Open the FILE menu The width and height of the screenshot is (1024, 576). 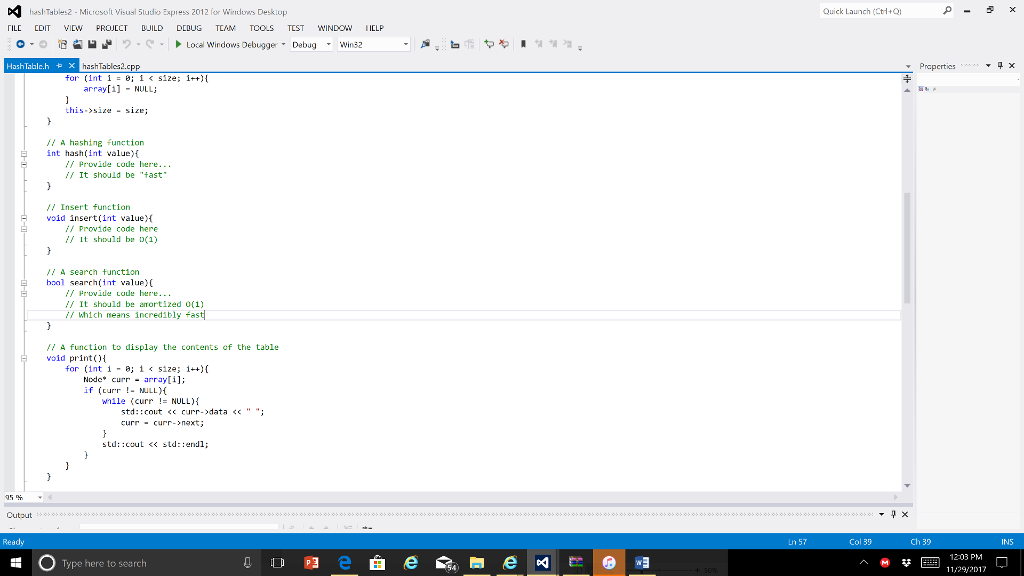14,28
